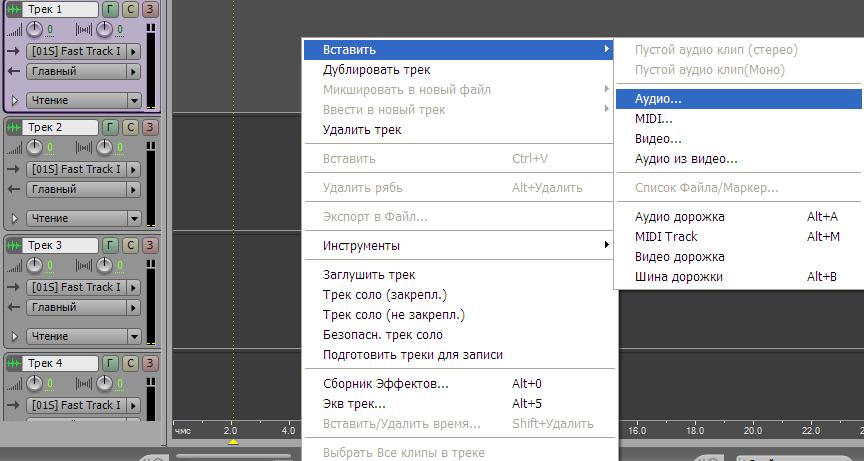This screenshot has width=864, height=461.
Task: Click the output arrow icon on Трек 3
Action: tap(13, 307)
